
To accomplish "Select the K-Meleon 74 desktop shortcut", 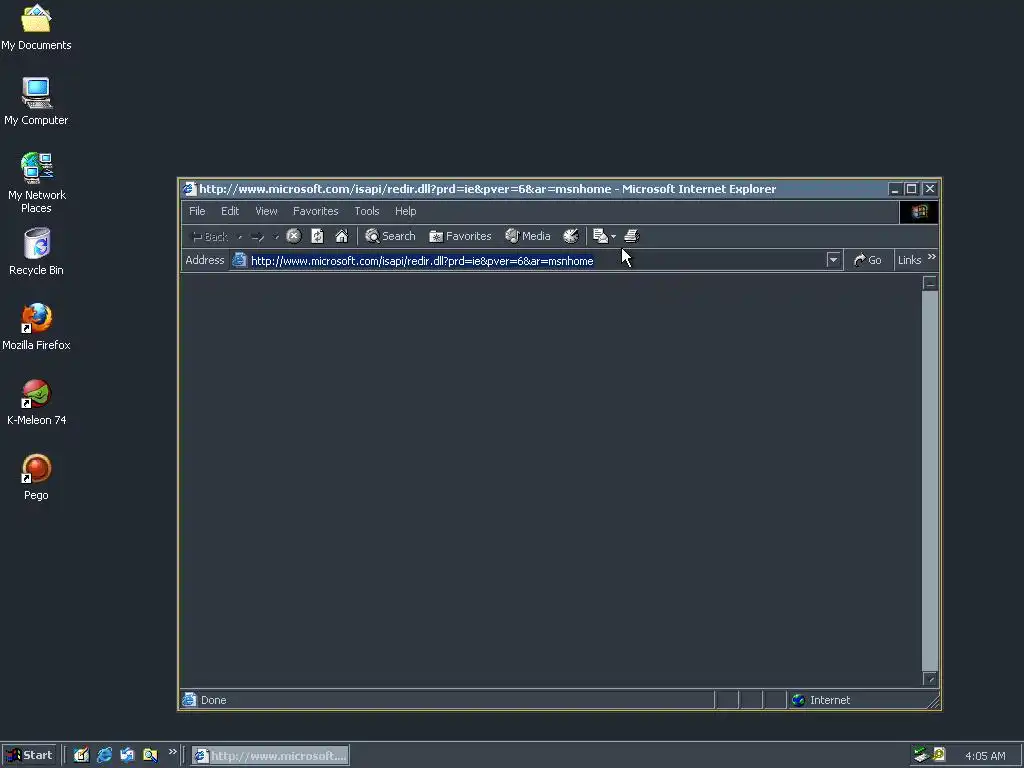I will (36, 402).
